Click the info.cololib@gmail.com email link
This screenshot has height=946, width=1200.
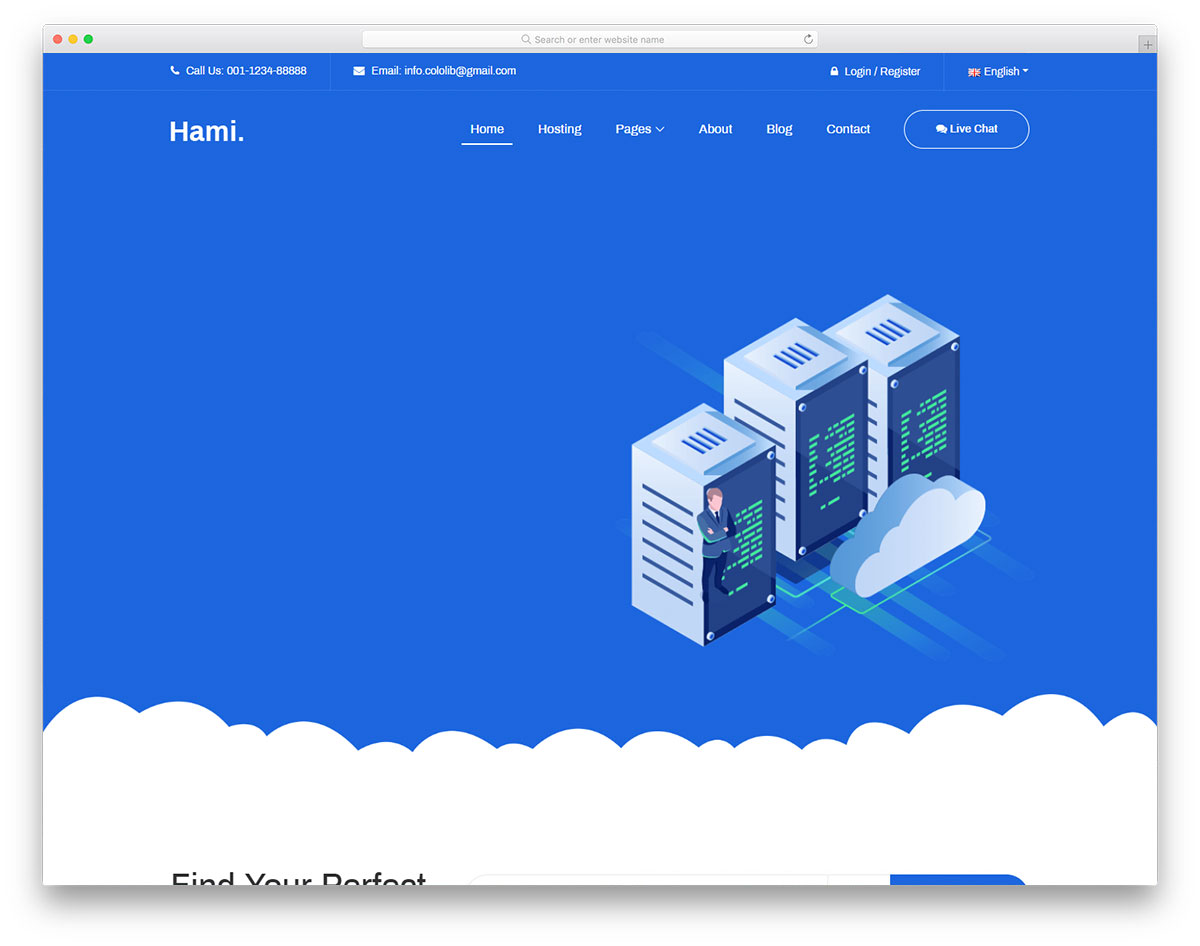(460, 71)
